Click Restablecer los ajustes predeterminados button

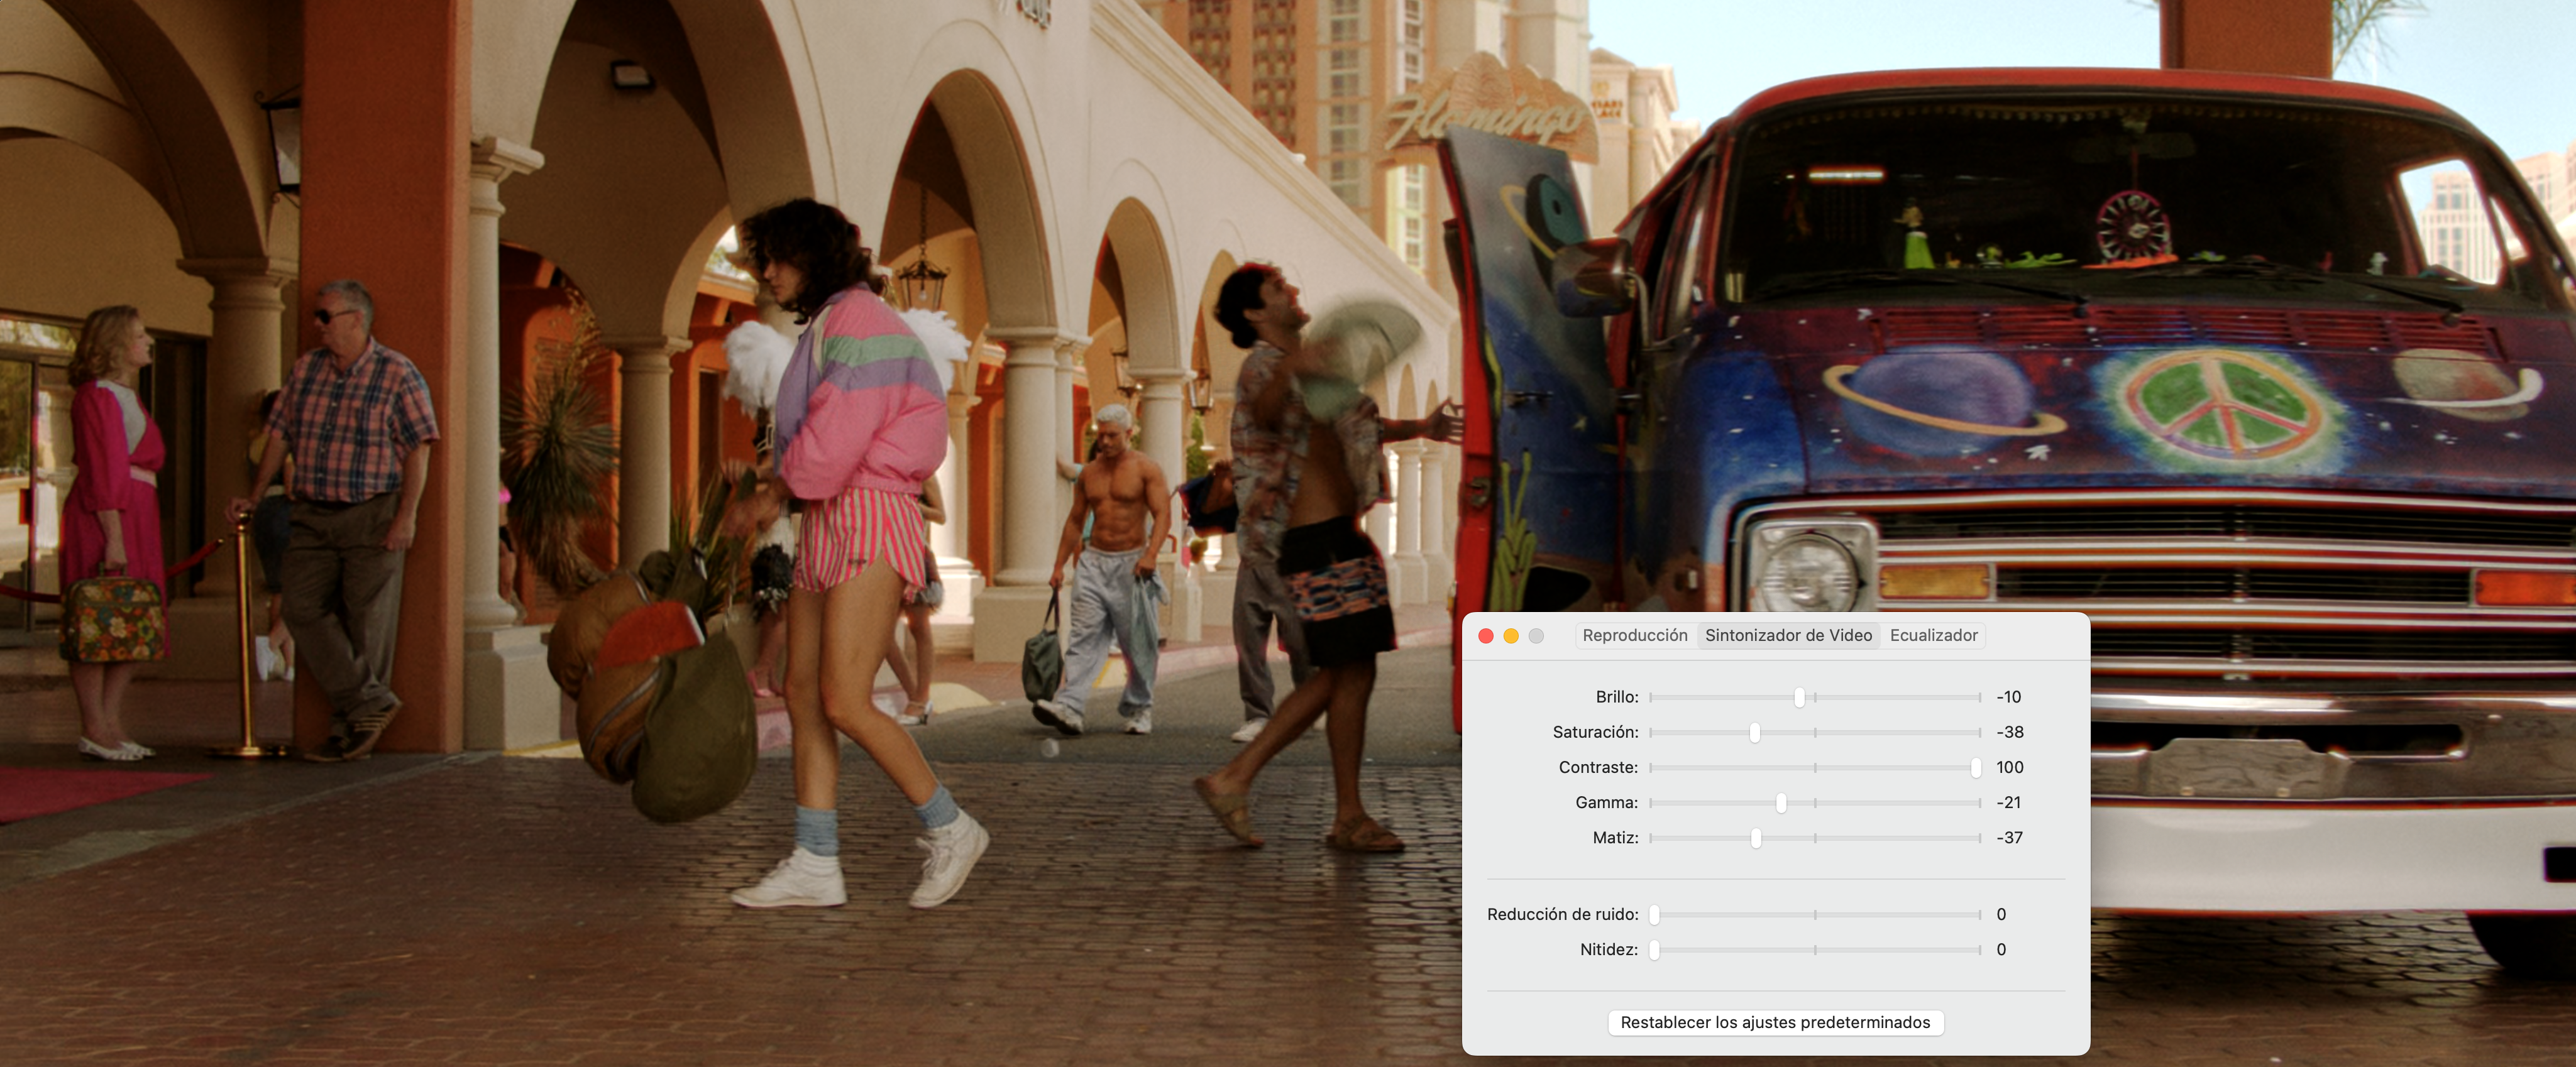pos(1775,1022)
